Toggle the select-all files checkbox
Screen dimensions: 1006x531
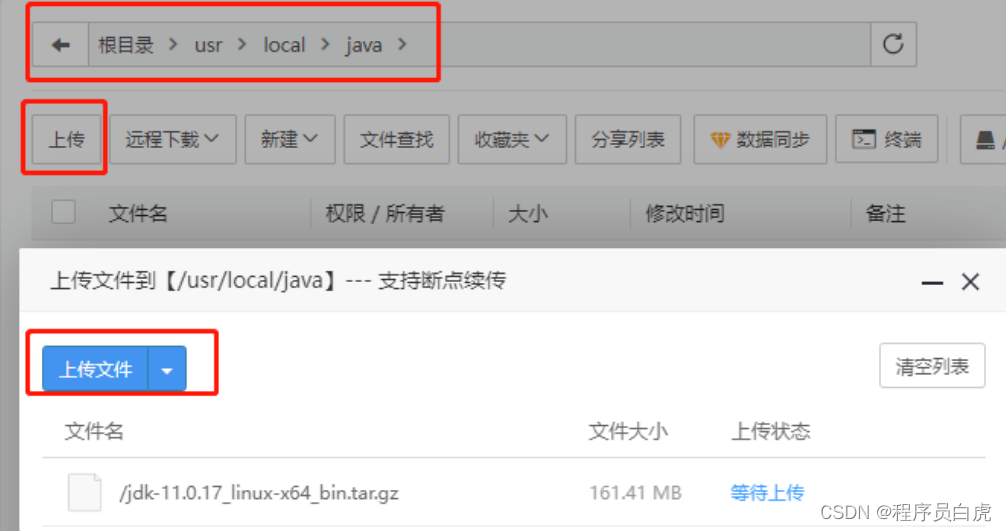(x=64, y=212)
